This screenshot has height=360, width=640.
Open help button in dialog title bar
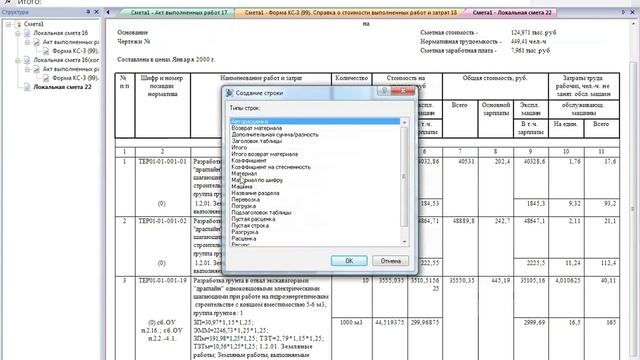384,91
